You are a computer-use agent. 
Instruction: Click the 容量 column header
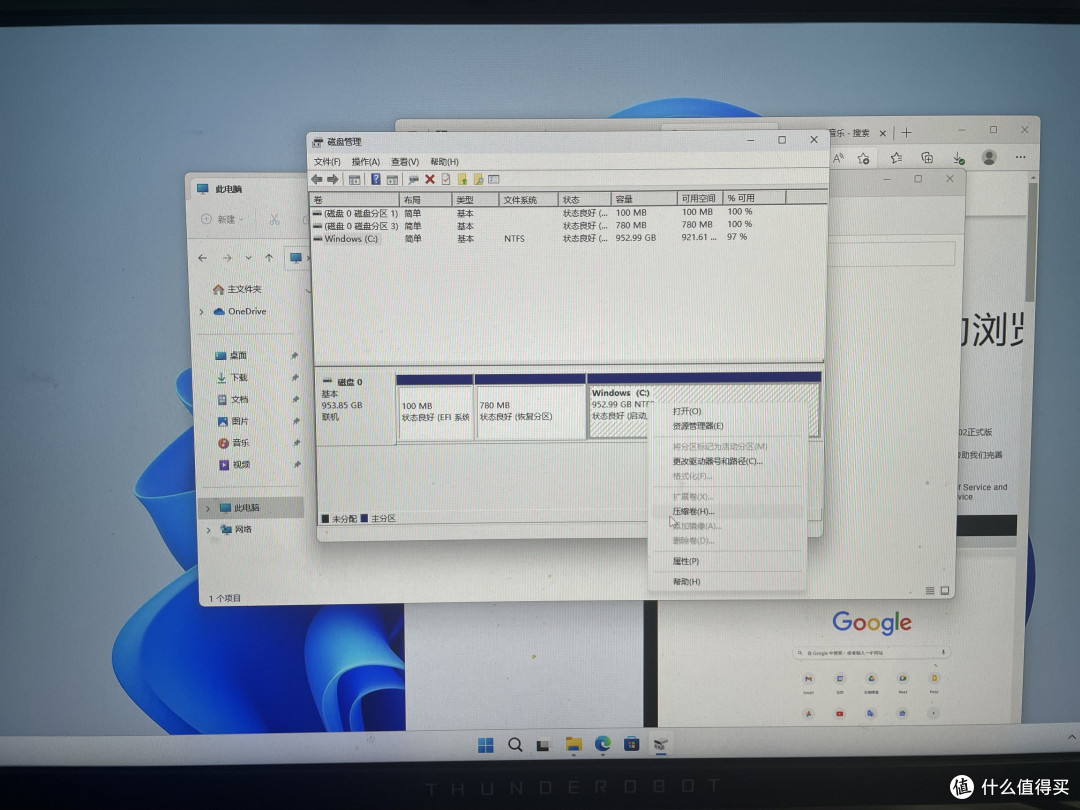tap(643, 199)
